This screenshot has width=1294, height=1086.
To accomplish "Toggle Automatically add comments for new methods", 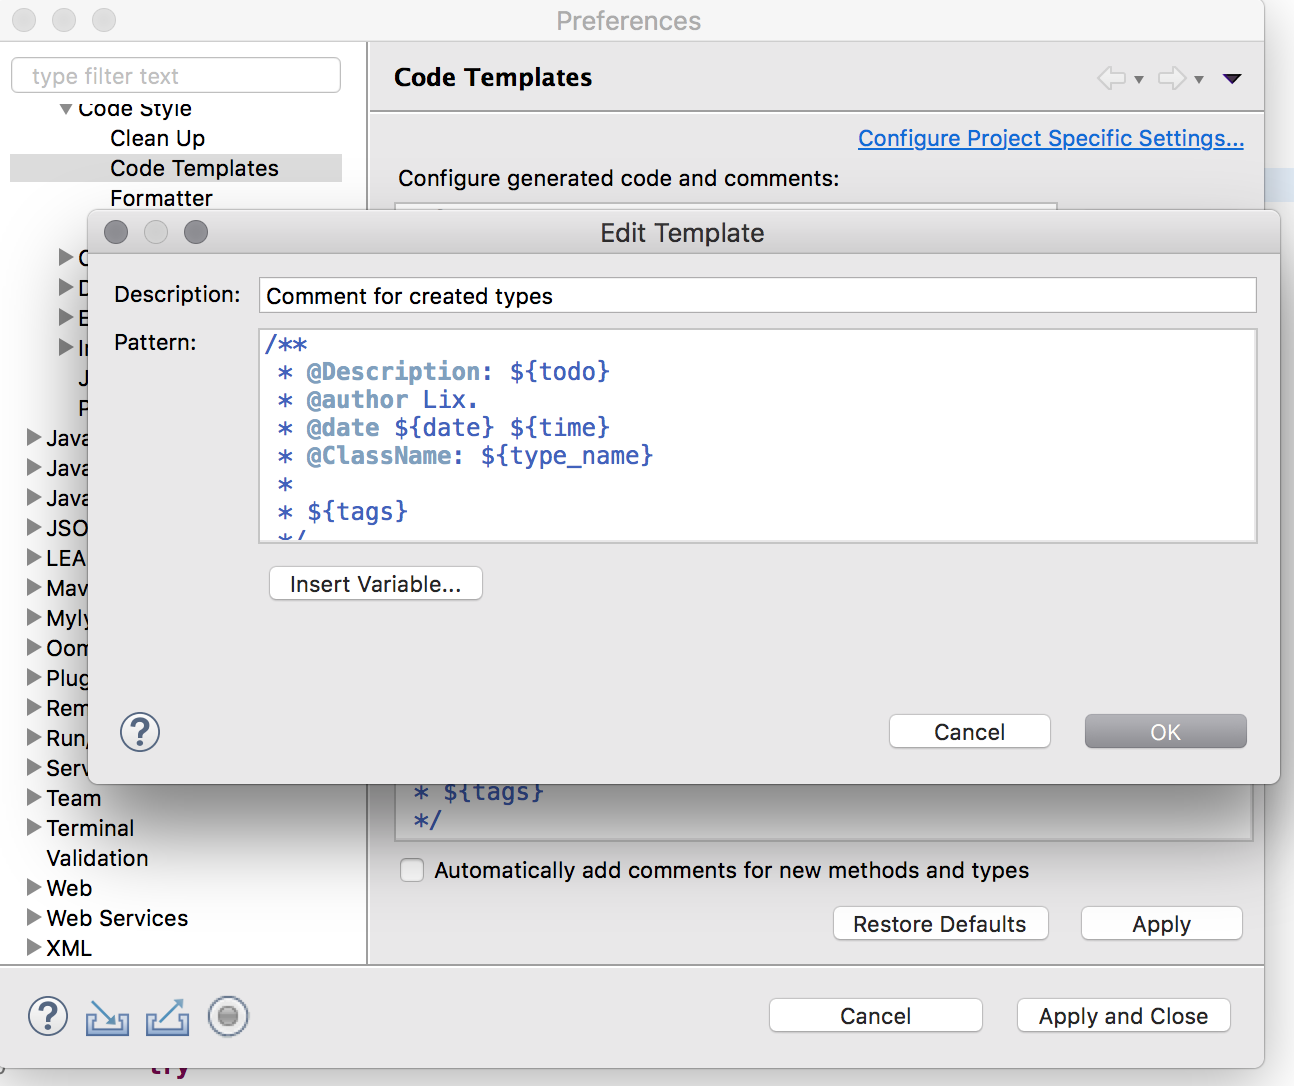I will coord(412,870).
